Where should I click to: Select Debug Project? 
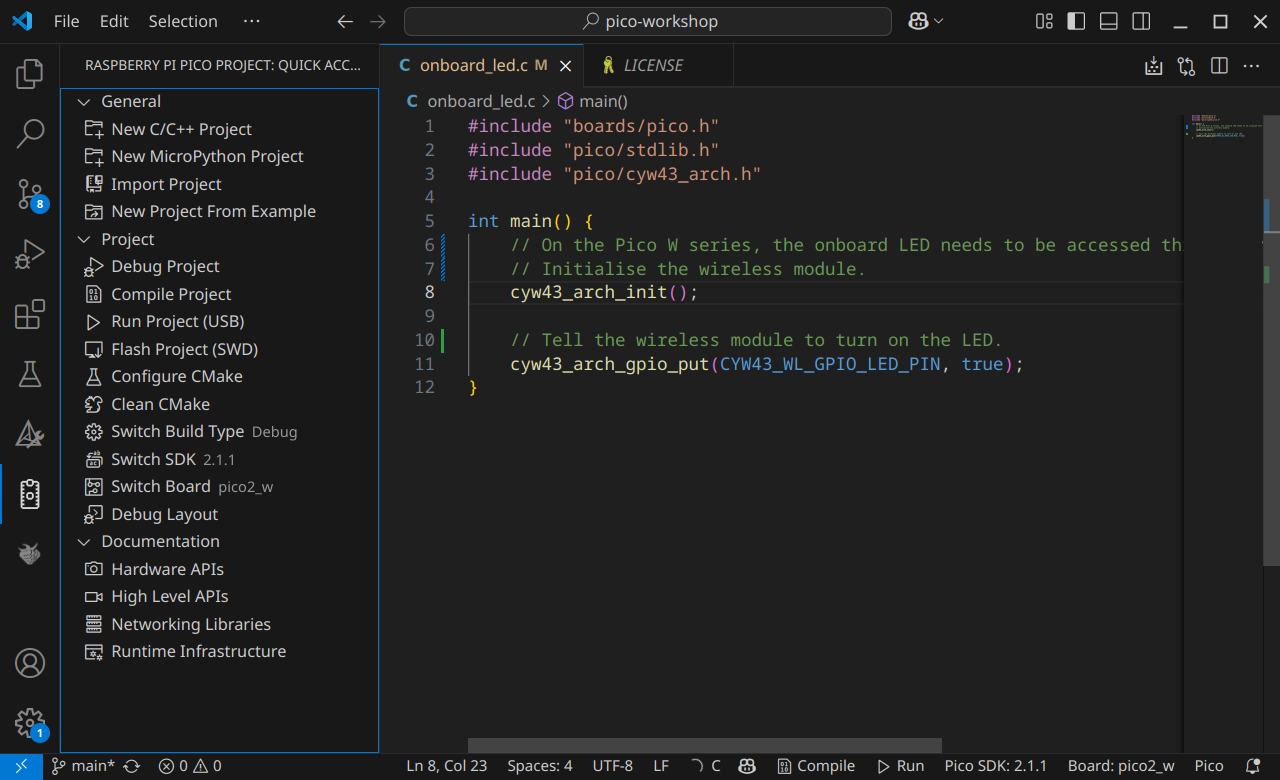[219, 266]
